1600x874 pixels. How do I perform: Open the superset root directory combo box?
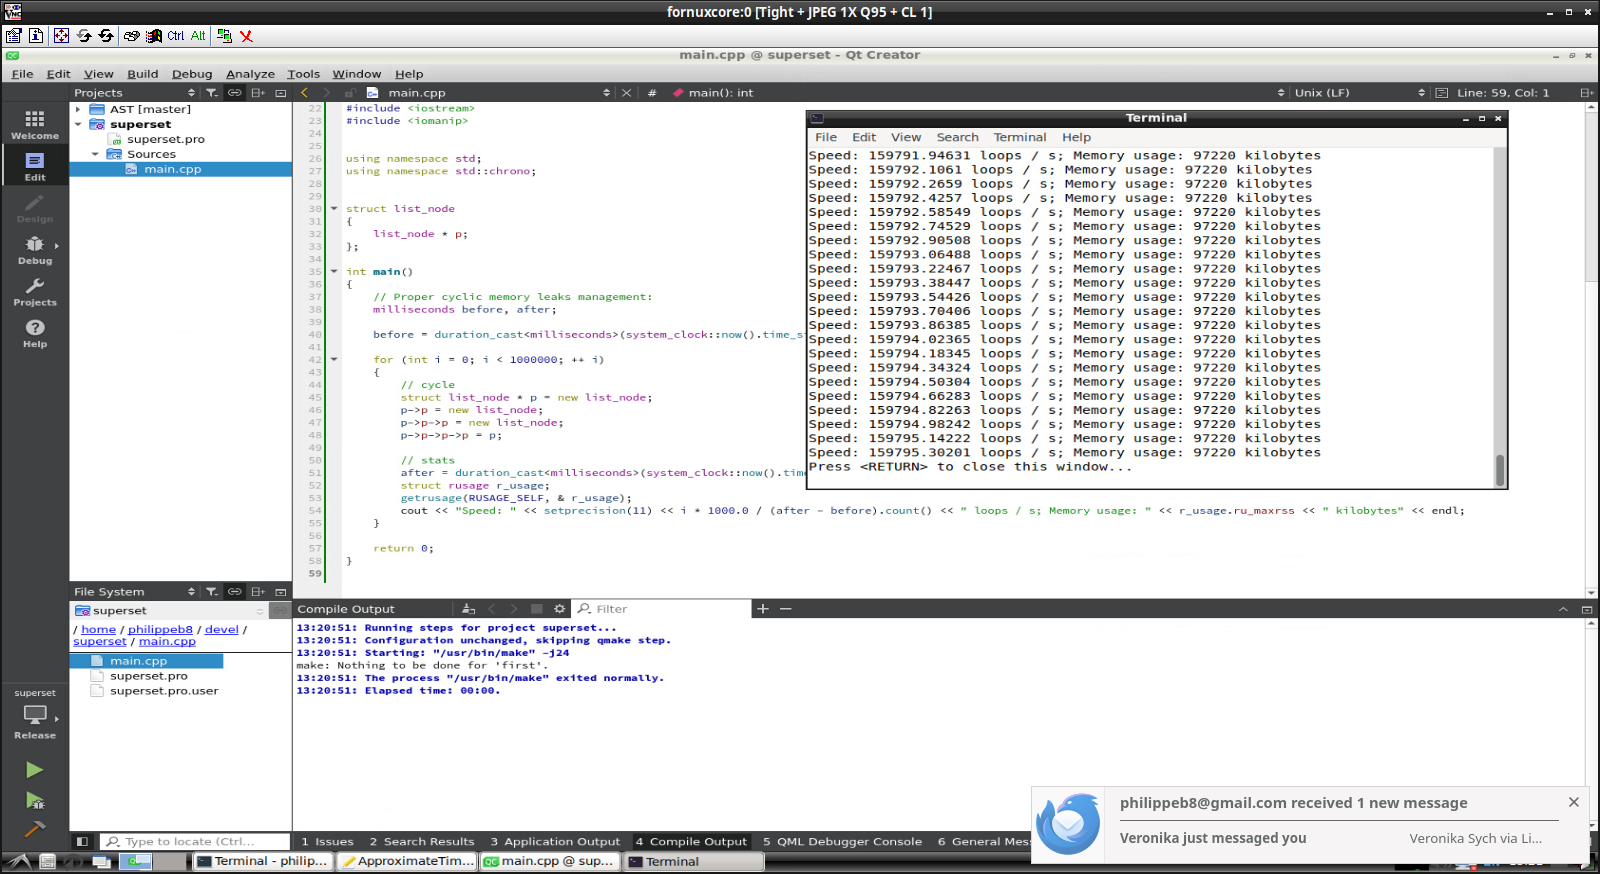point(169,611)
